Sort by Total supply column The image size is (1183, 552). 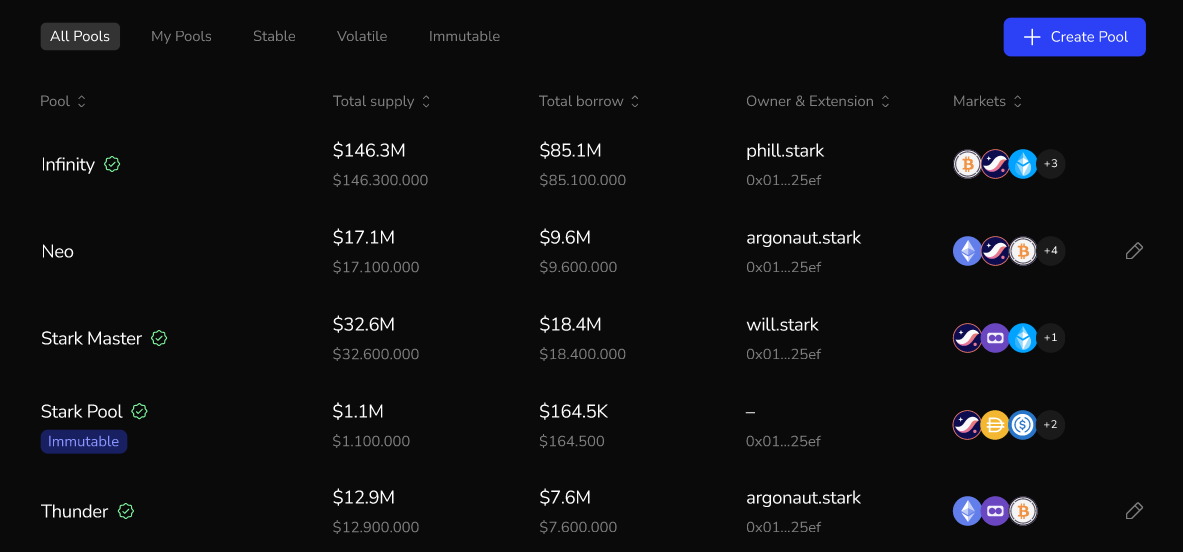click(426, 101)
